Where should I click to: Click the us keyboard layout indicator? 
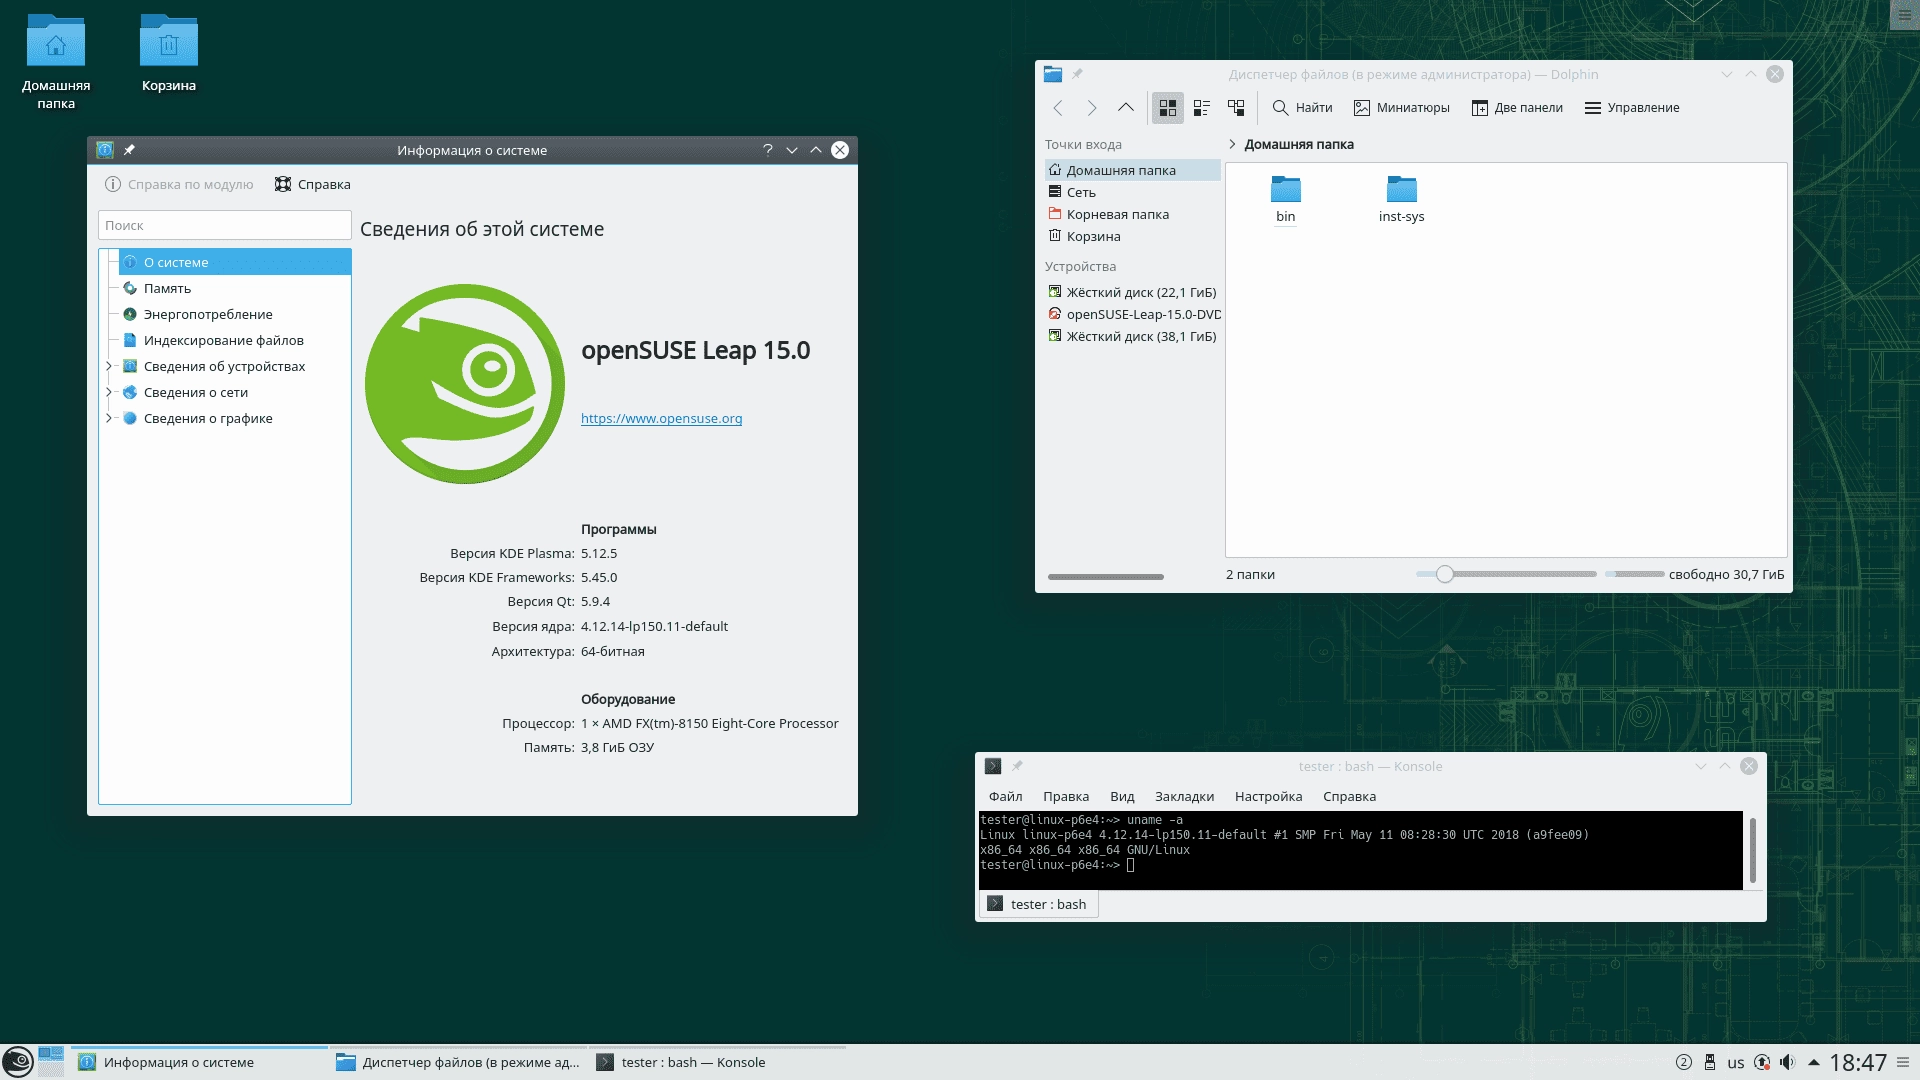(x=1735, y=1063)
